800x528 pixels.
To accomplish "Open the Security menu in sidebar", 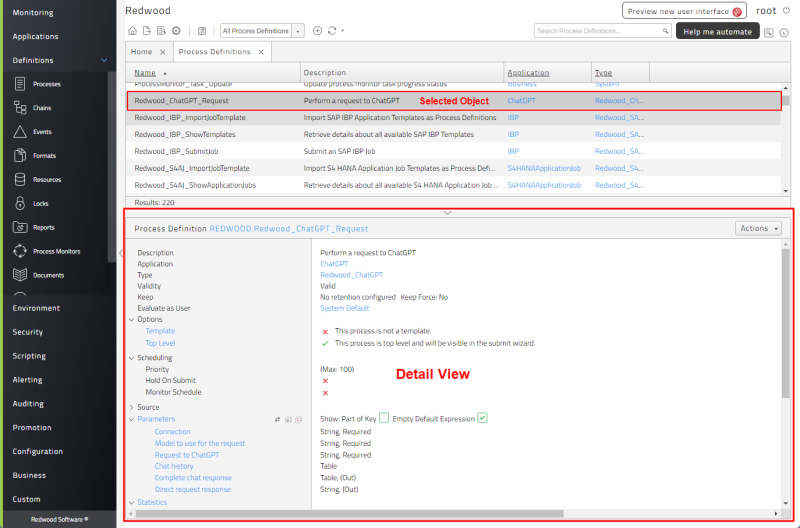I will (28, 332).
